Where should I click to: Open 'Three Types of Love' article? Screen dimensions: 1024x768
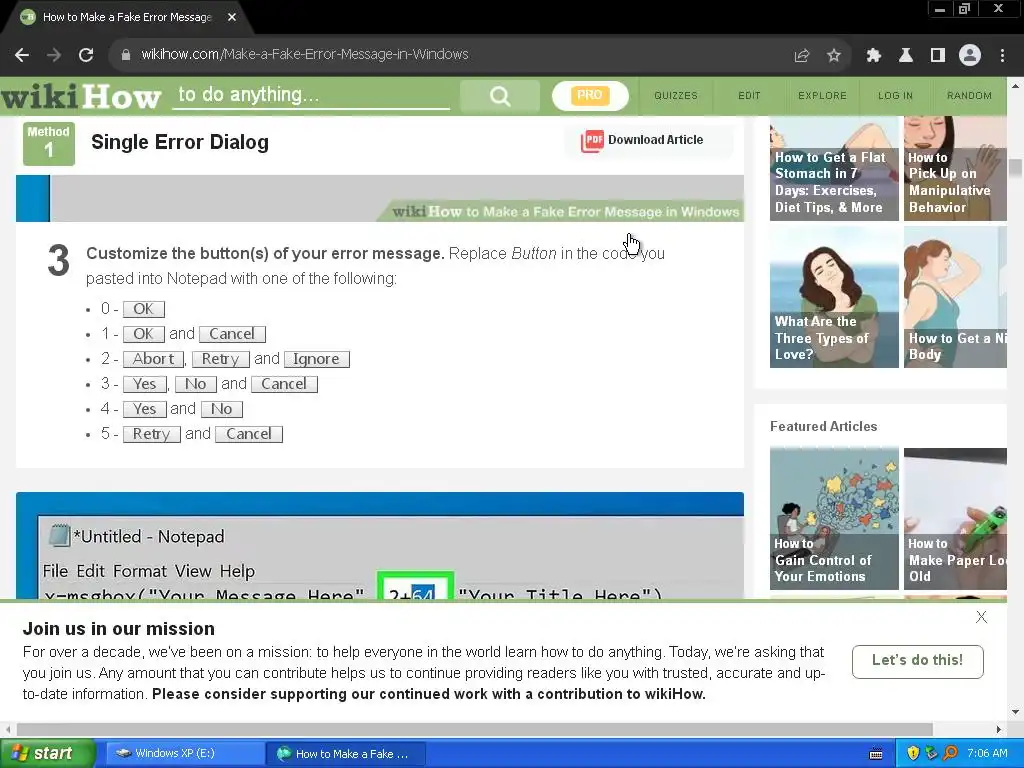point(834,298)
